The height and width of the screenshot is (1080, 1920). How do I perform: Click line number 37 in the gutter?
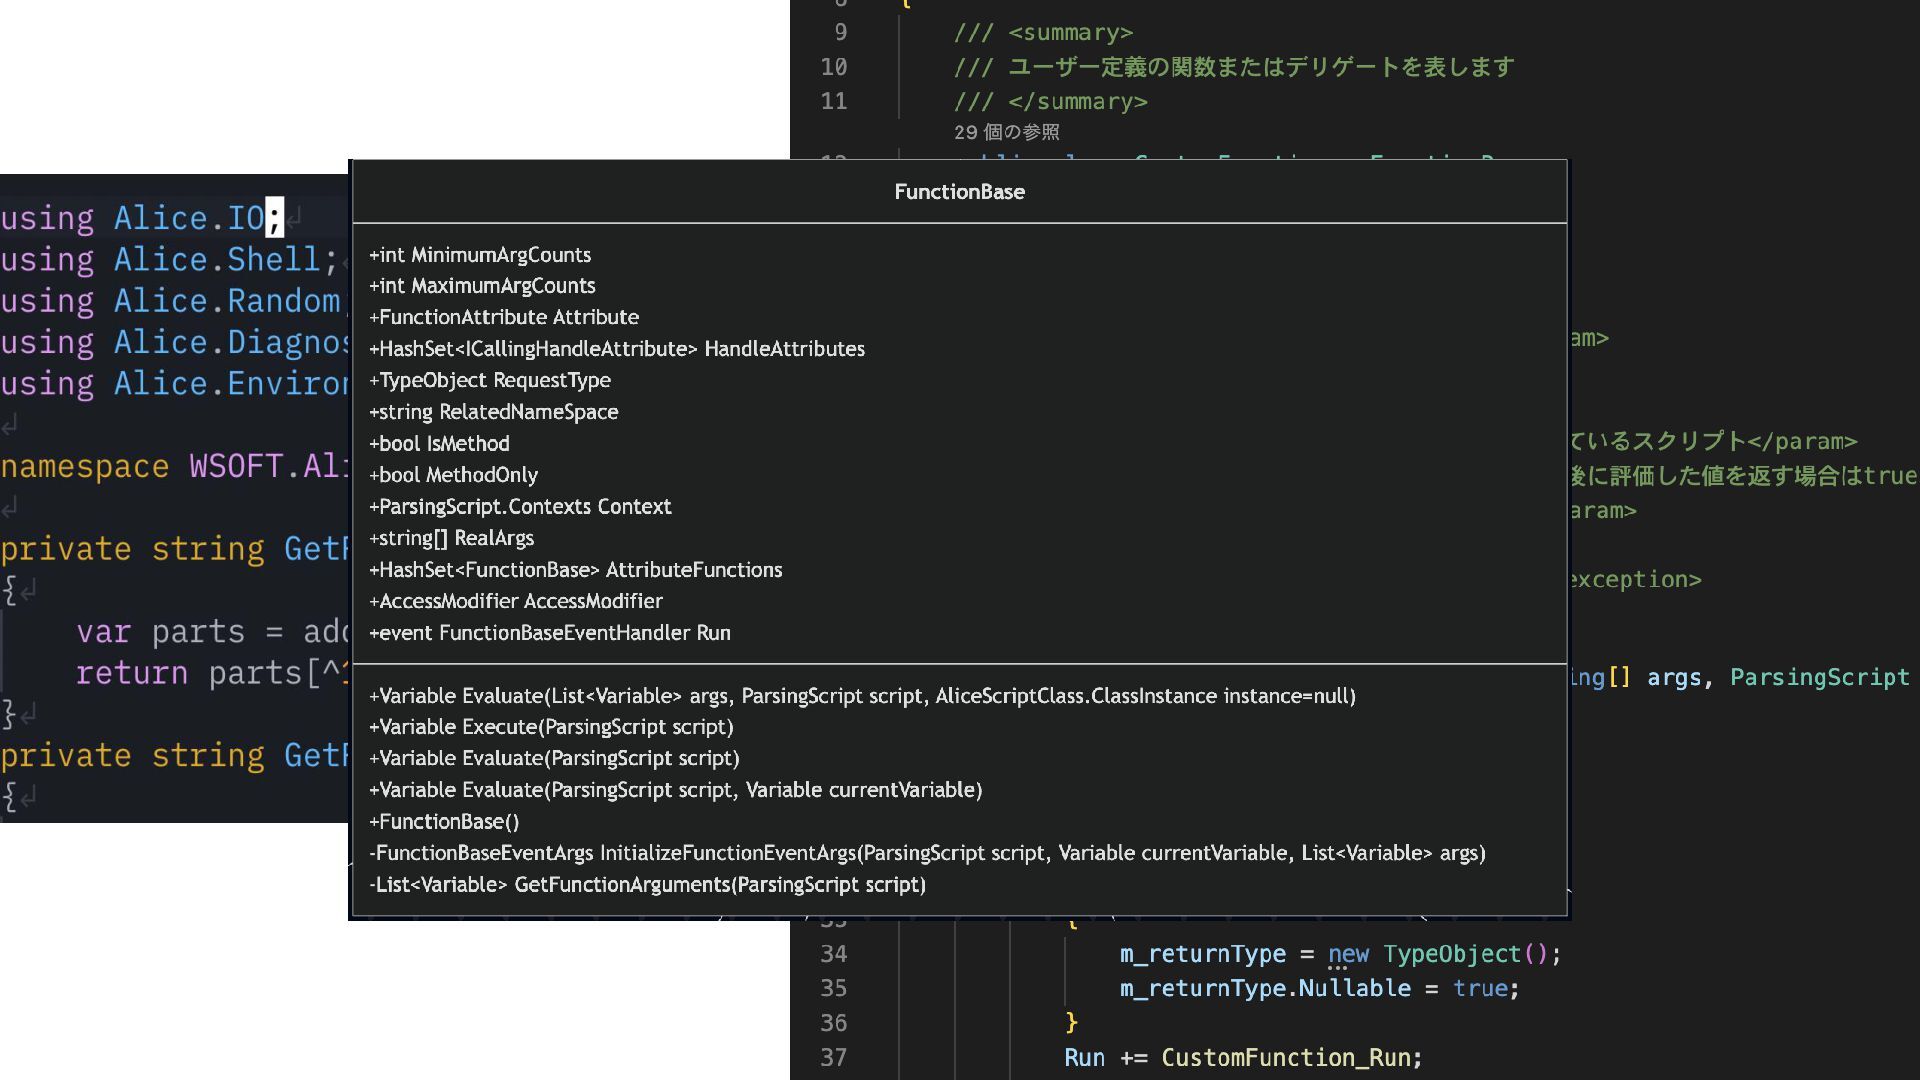coord(833,1057)
